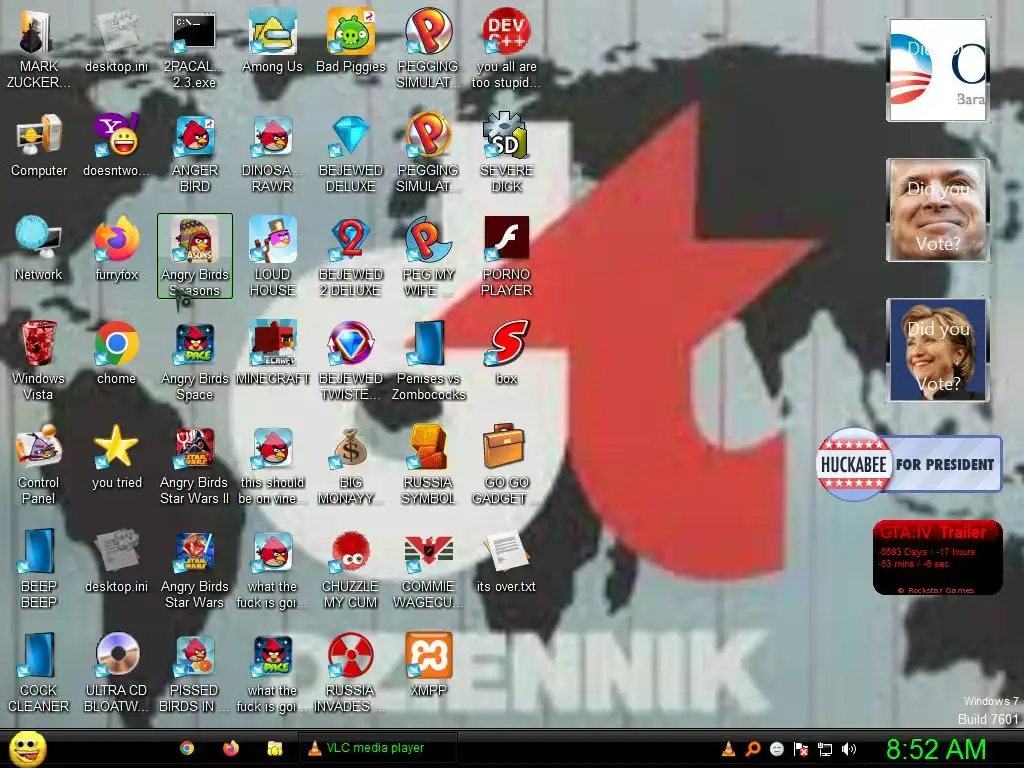Open the folder icon in the taskbar
The image size is (1024, 768).
pos(274,748)
